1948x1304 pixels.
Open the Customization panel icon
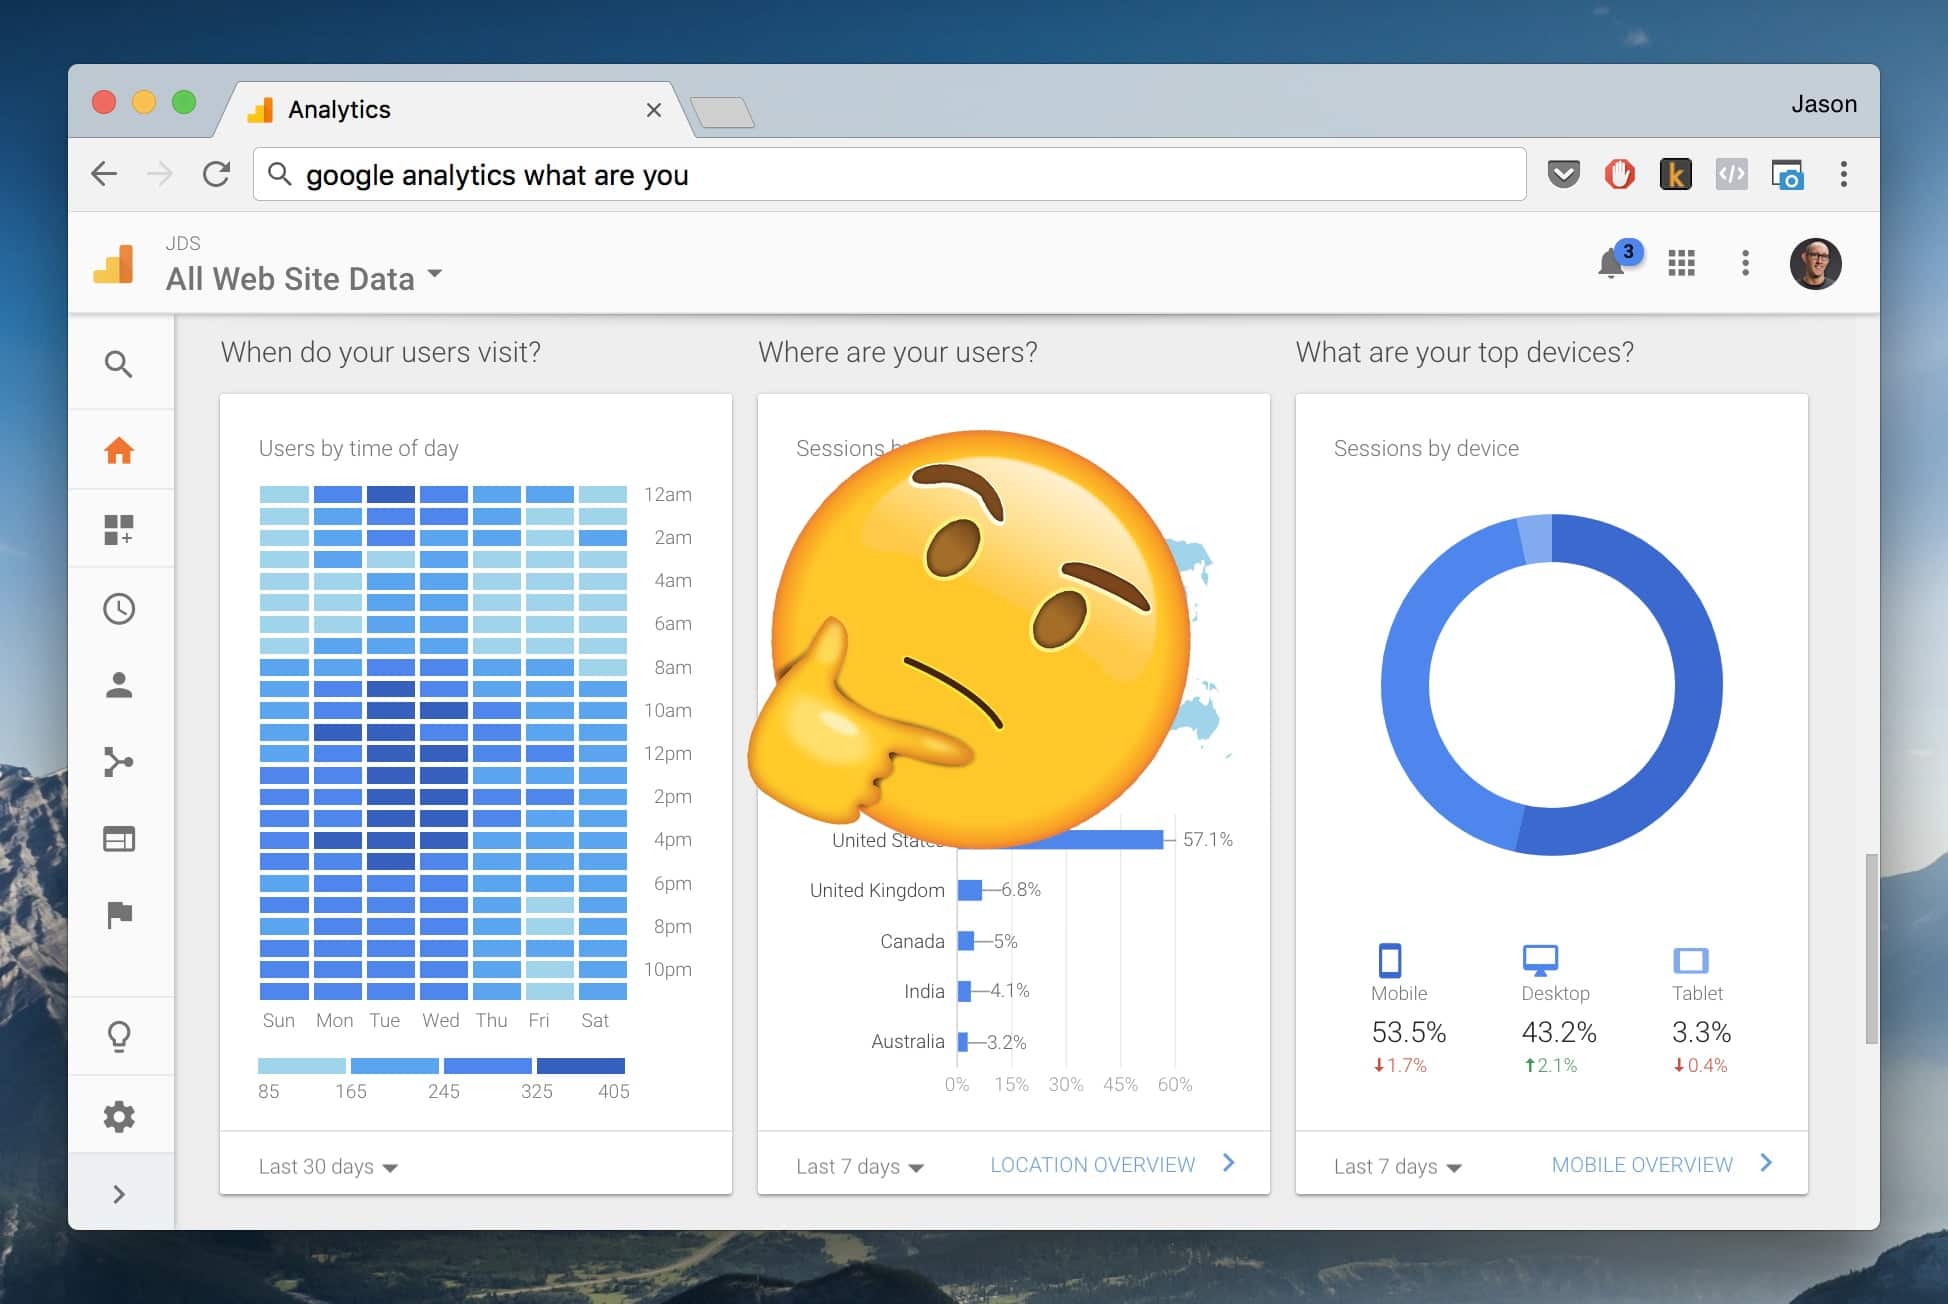click(x=120, y=528)
